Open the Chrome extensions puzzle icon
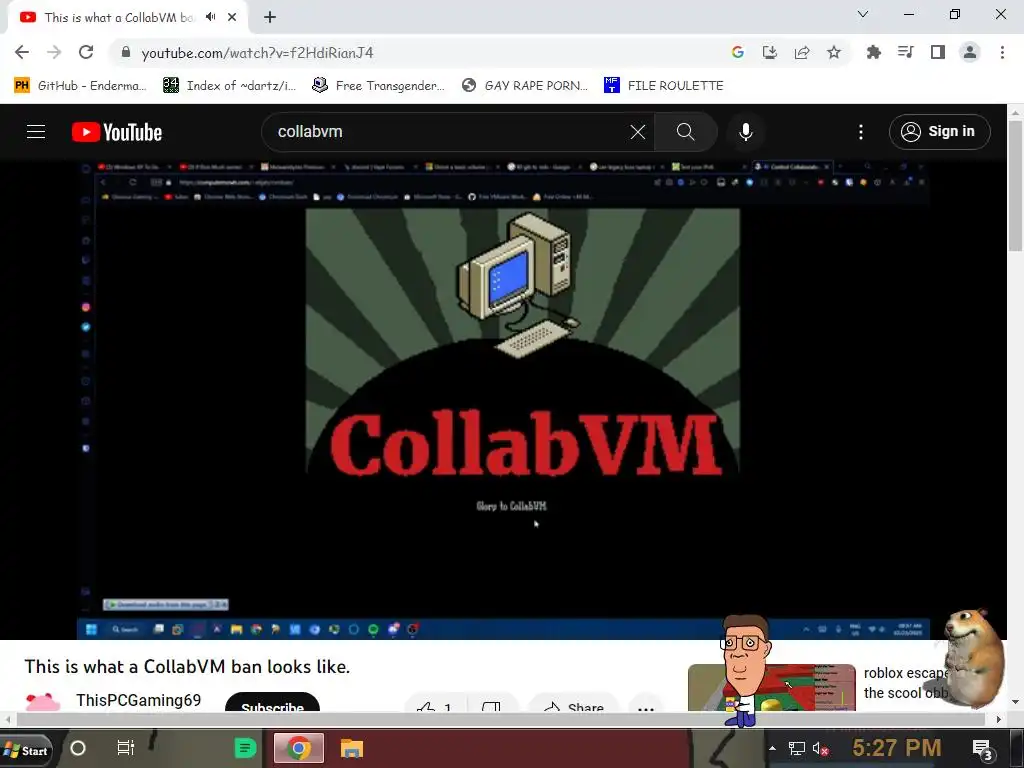 [874, 52]
